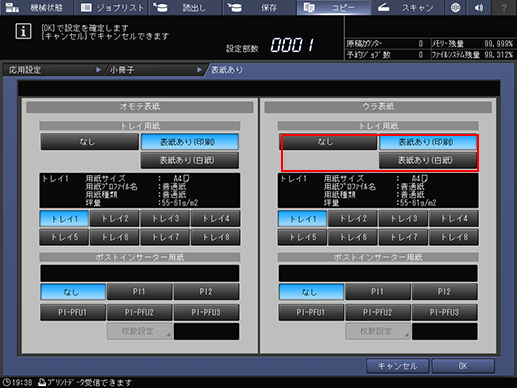Select post inserter なし for ウラ表紙
The width and height of the screenshot is (517, 388).
coord(311,292)
